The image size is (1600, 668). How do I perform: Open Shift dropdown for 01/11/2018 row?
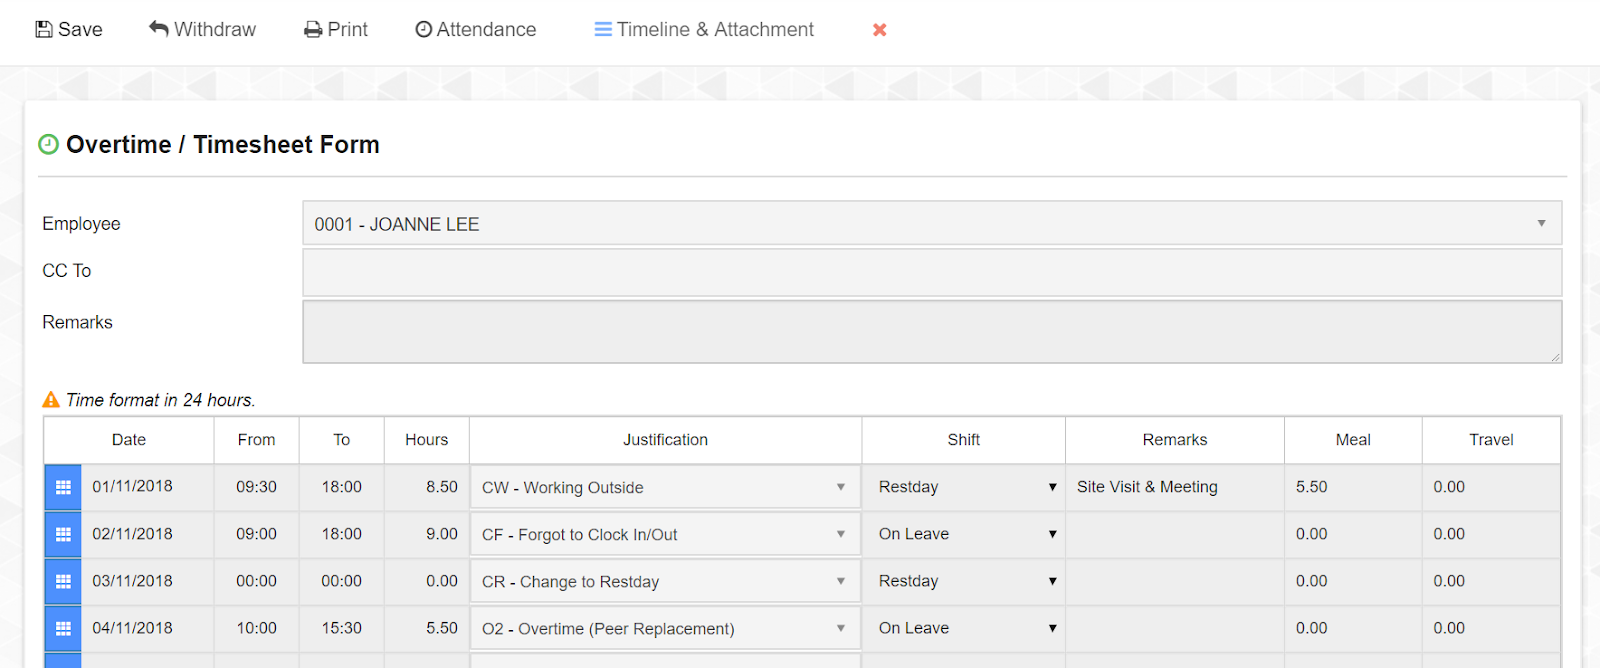click(964, 487)
